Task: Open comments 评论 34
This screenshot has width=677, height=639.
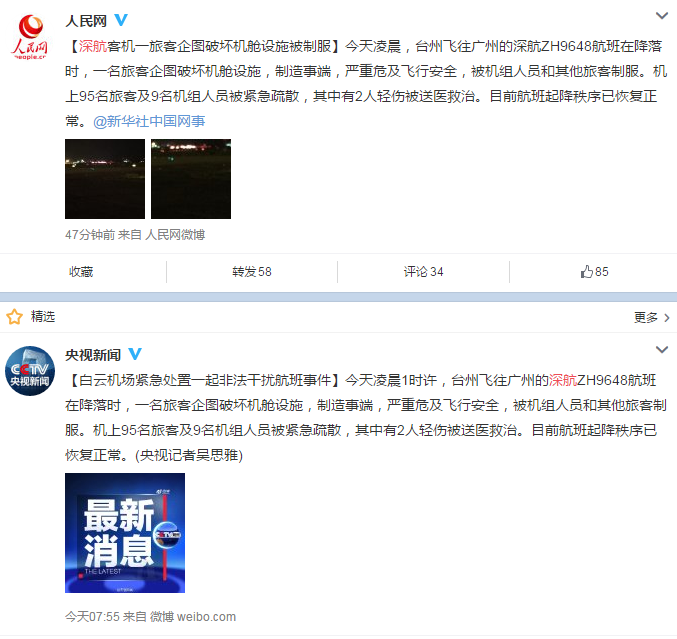Action: [x=423, y=272]
